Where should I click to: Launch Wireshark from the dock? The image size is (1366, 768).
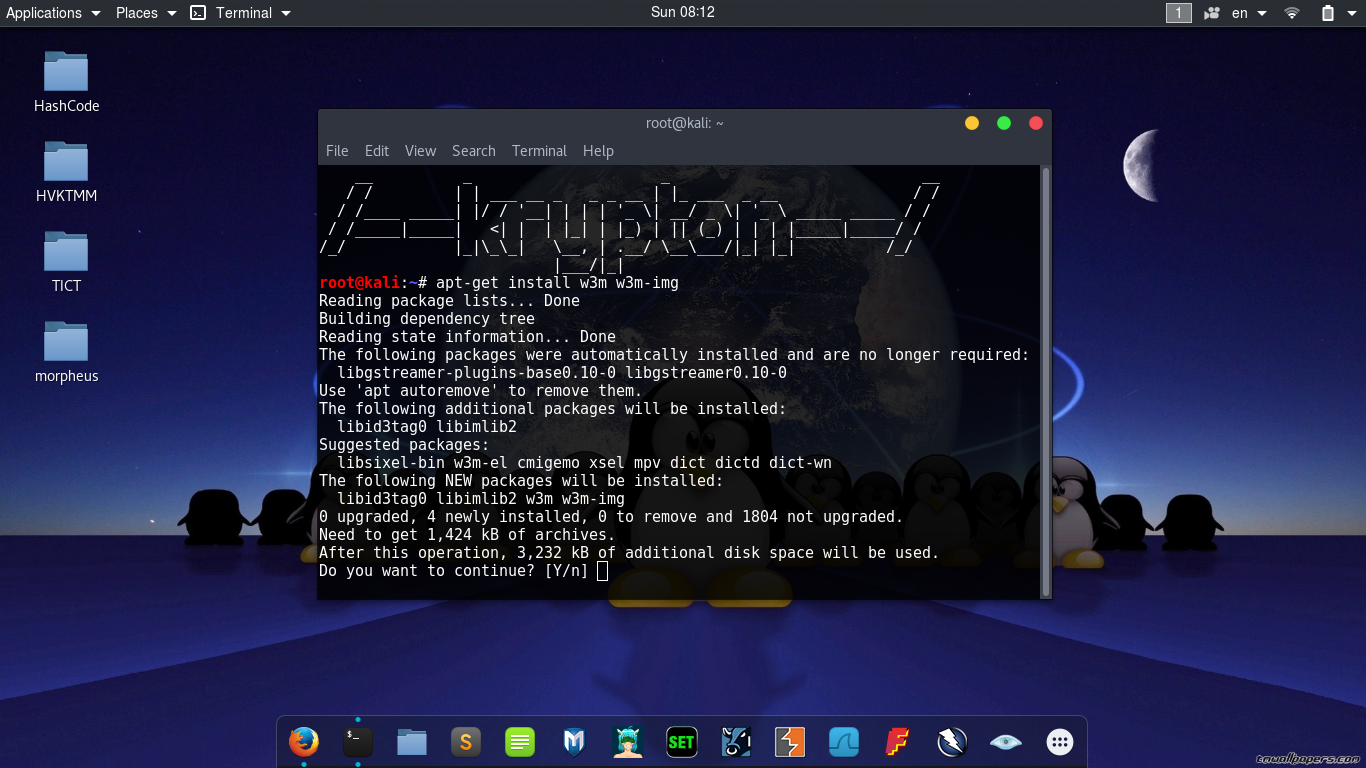844,742
